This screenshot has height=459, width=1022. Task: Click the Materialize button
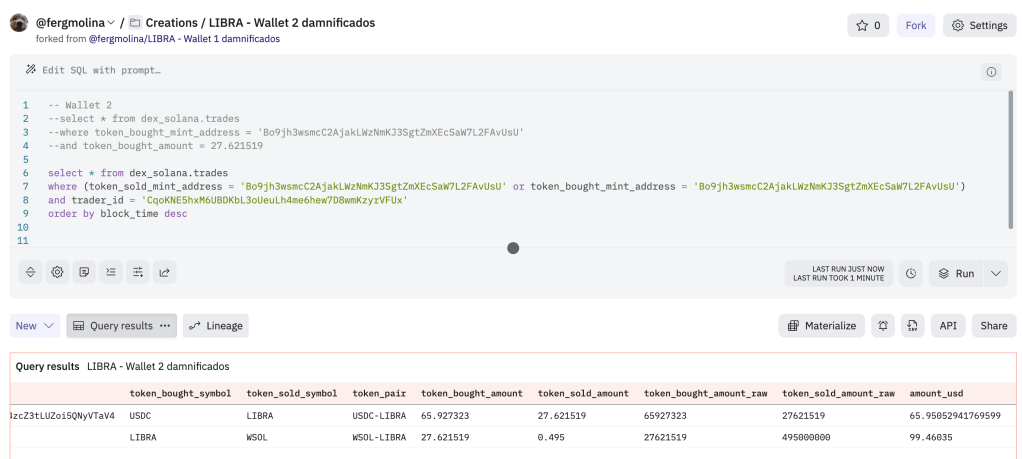[x=822, y=325]
